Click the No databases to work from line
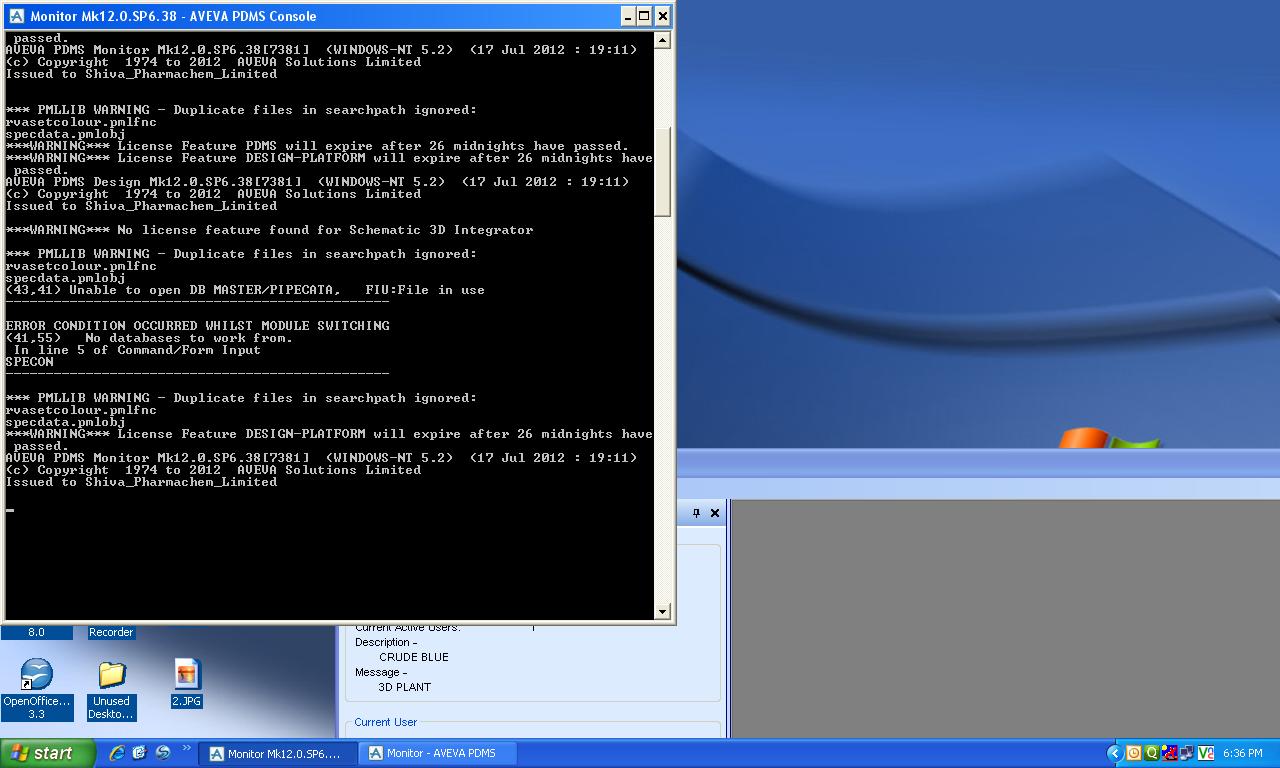1280x768 pixels. click(149, 338)
